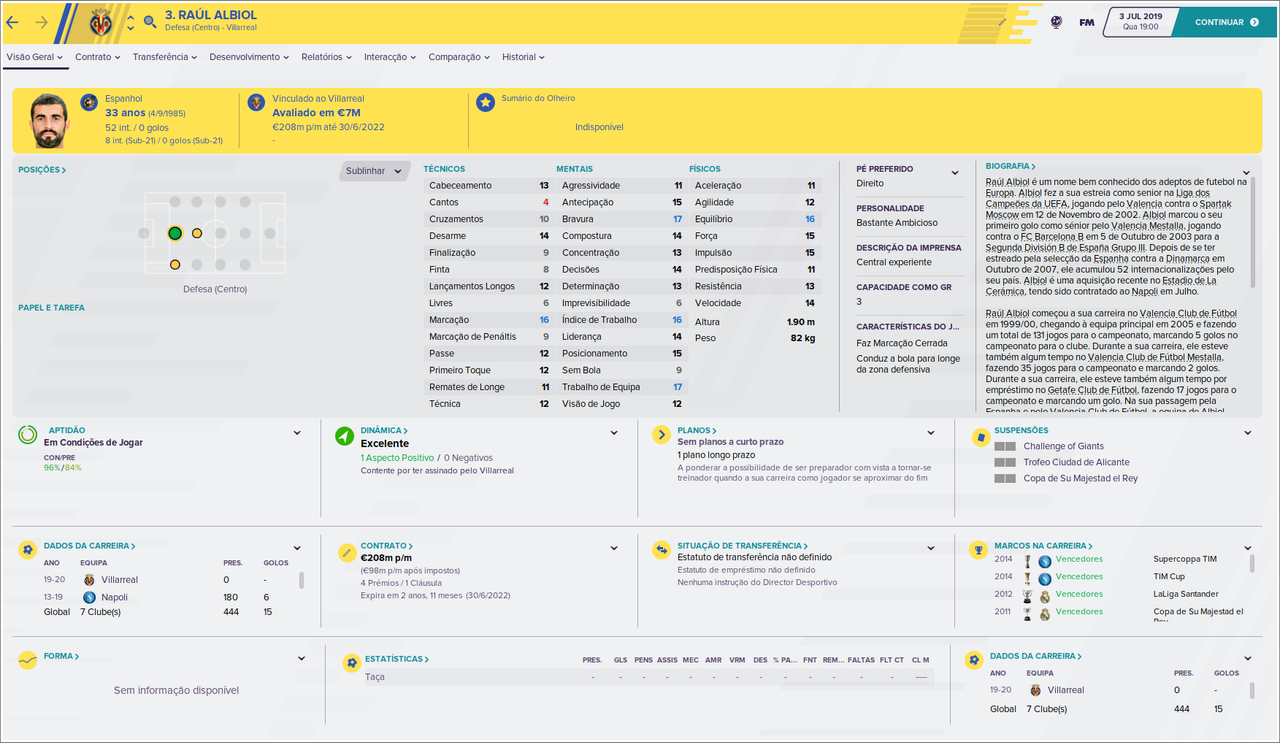
Task: Open the Villarreal club badge in header
Action: coord(101,22)
